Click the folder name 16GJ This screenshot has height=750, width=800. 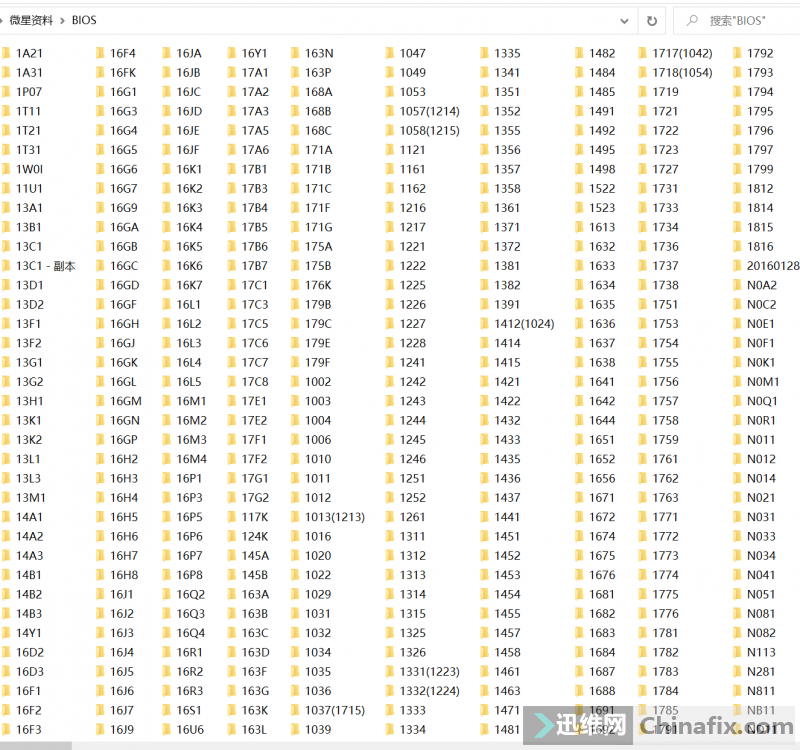123,343
